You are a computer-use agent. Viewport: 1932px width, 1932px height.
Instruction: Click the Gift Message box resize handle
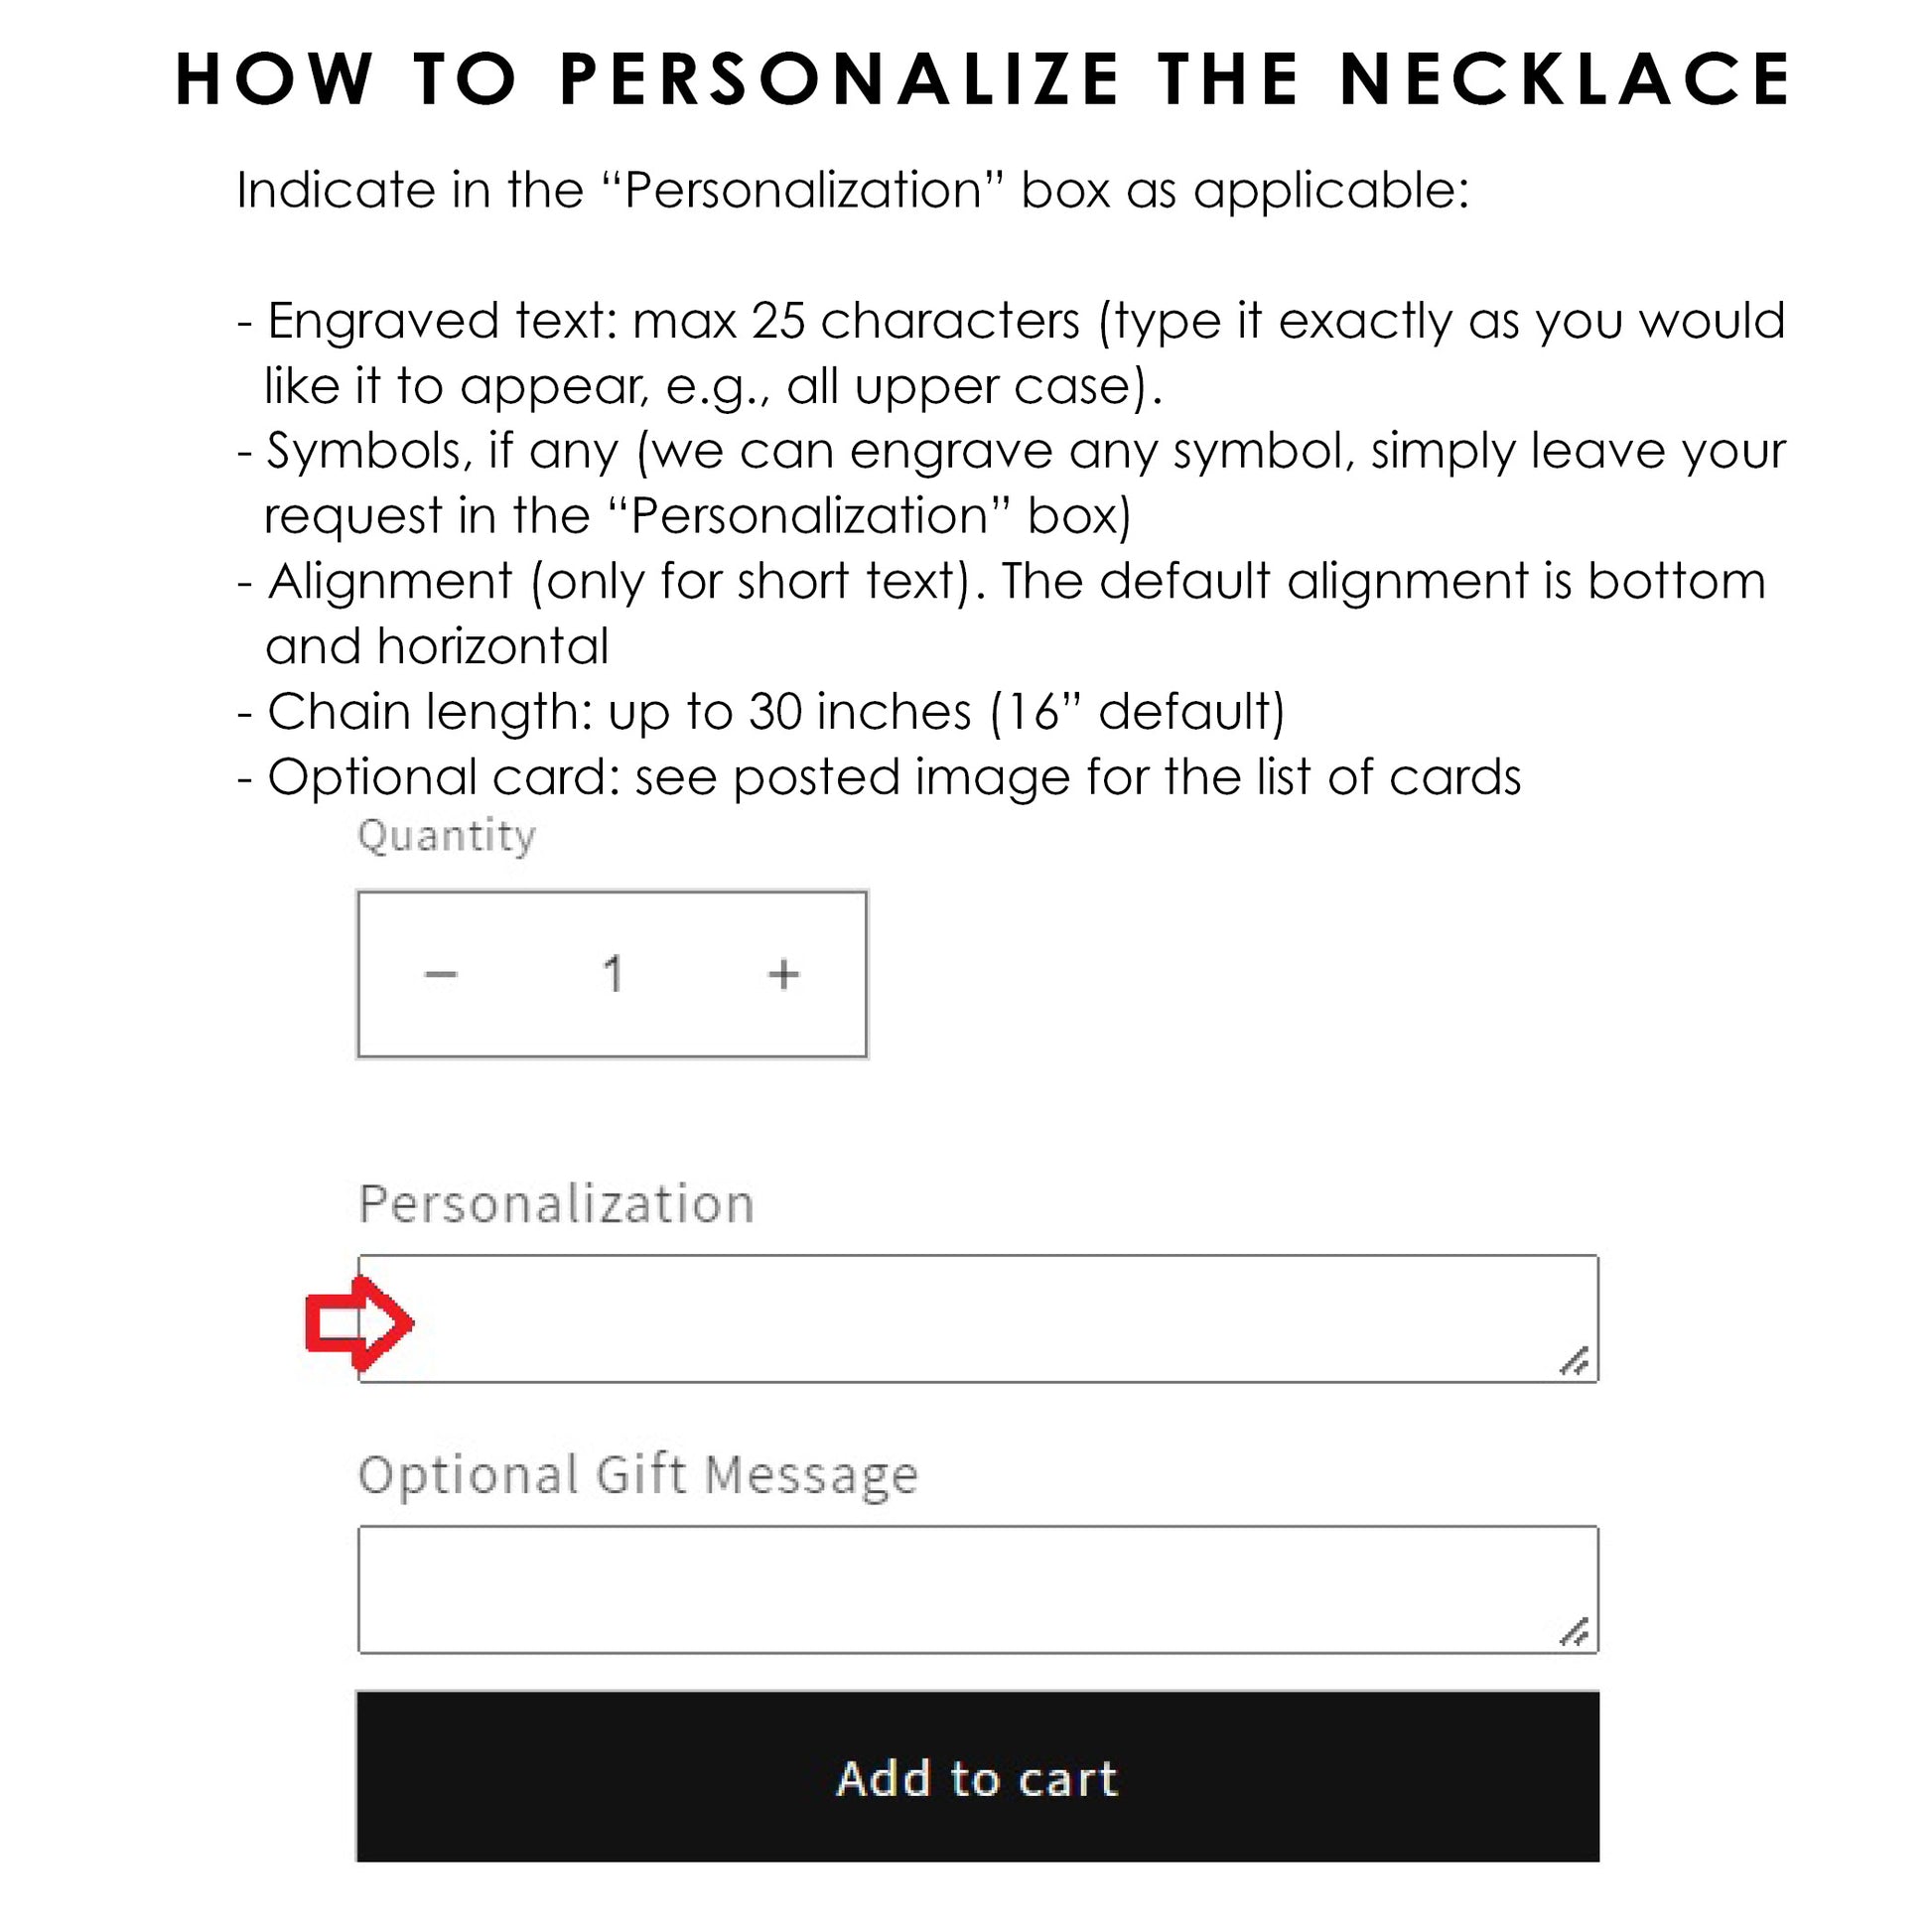tap(1574, 1632)
